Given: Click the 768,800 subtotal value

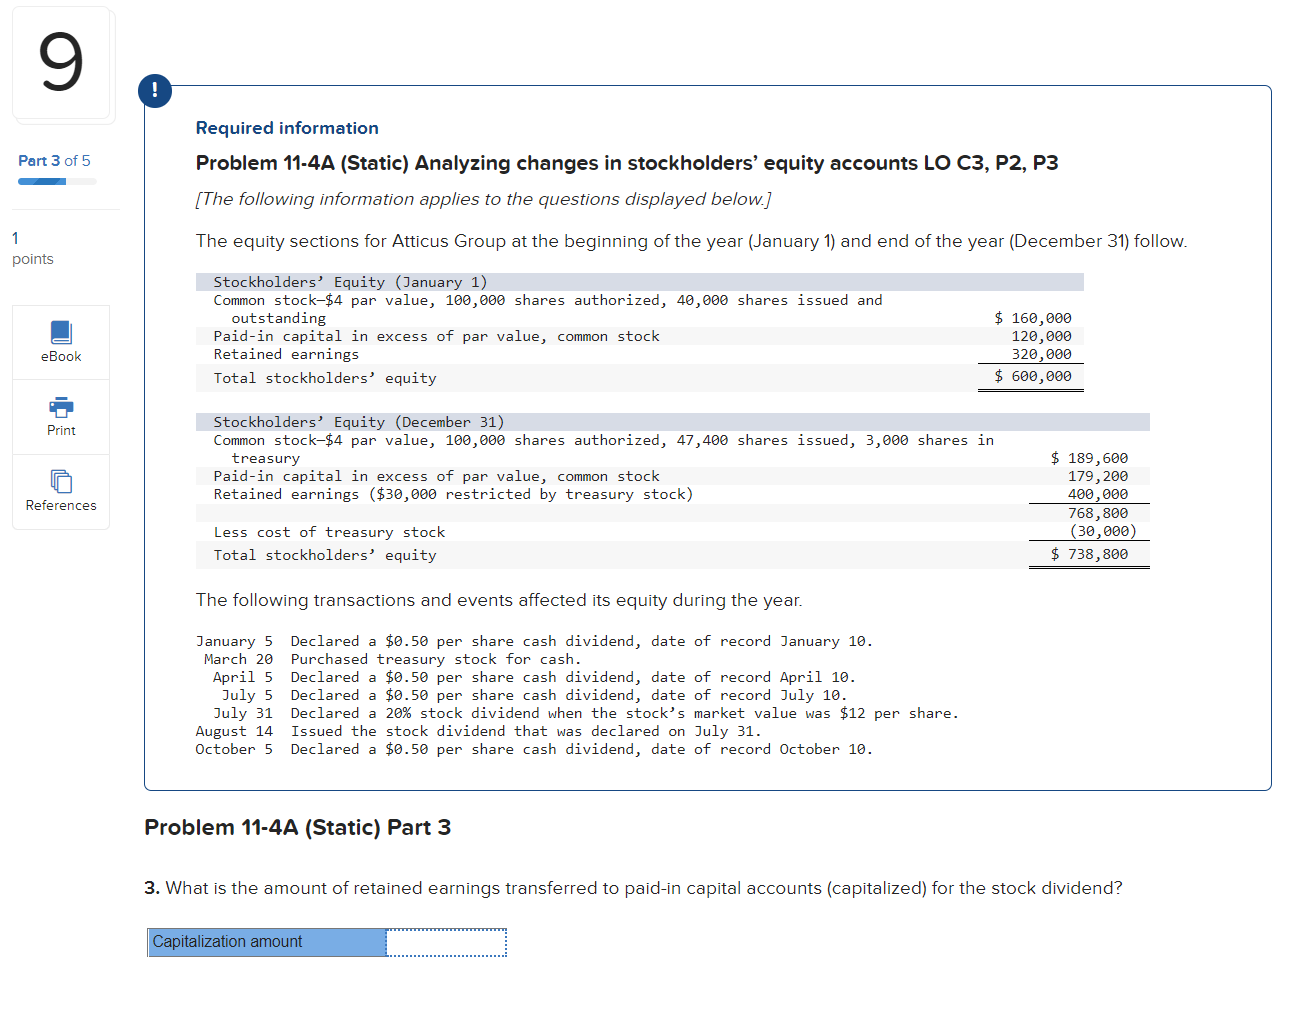Looking at the screenshot, I should 1098,513.
